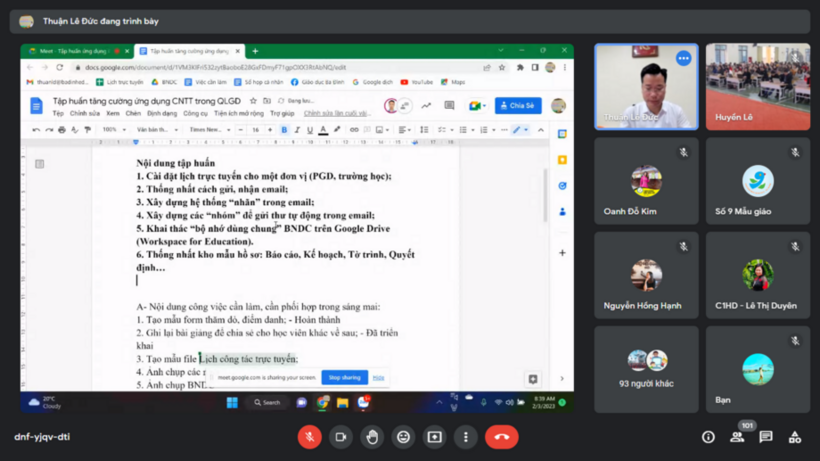Open the Activities panel icon
820x461 pixels.
[x=795, y=437]
